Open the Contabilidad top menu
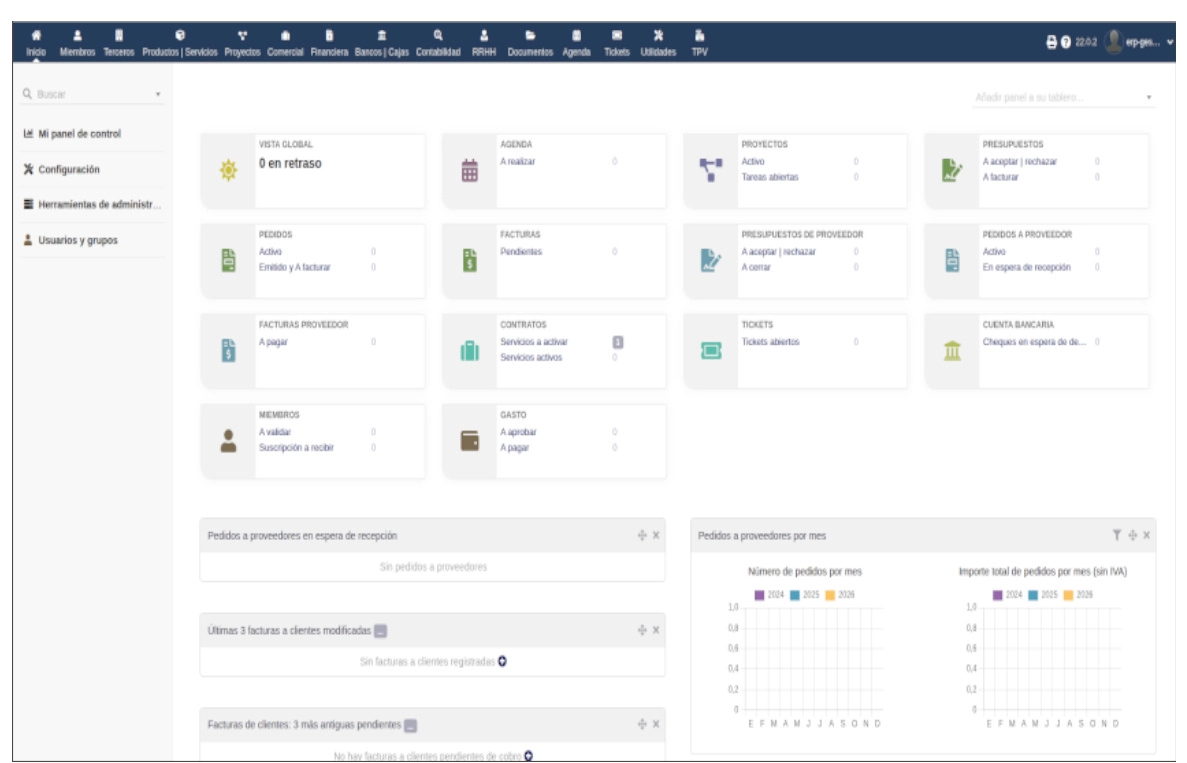Viewport: 1187px width, 763px height. [x=438, y=43]
